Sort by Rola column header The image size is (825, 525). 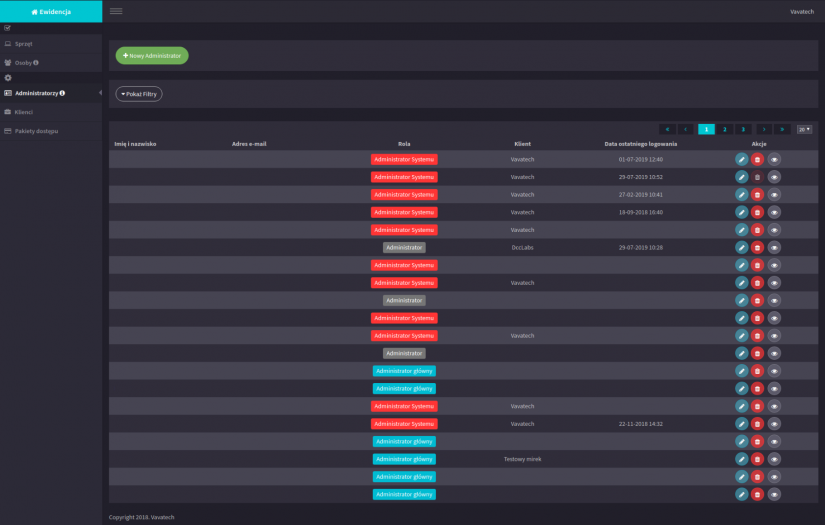[404, 144]
